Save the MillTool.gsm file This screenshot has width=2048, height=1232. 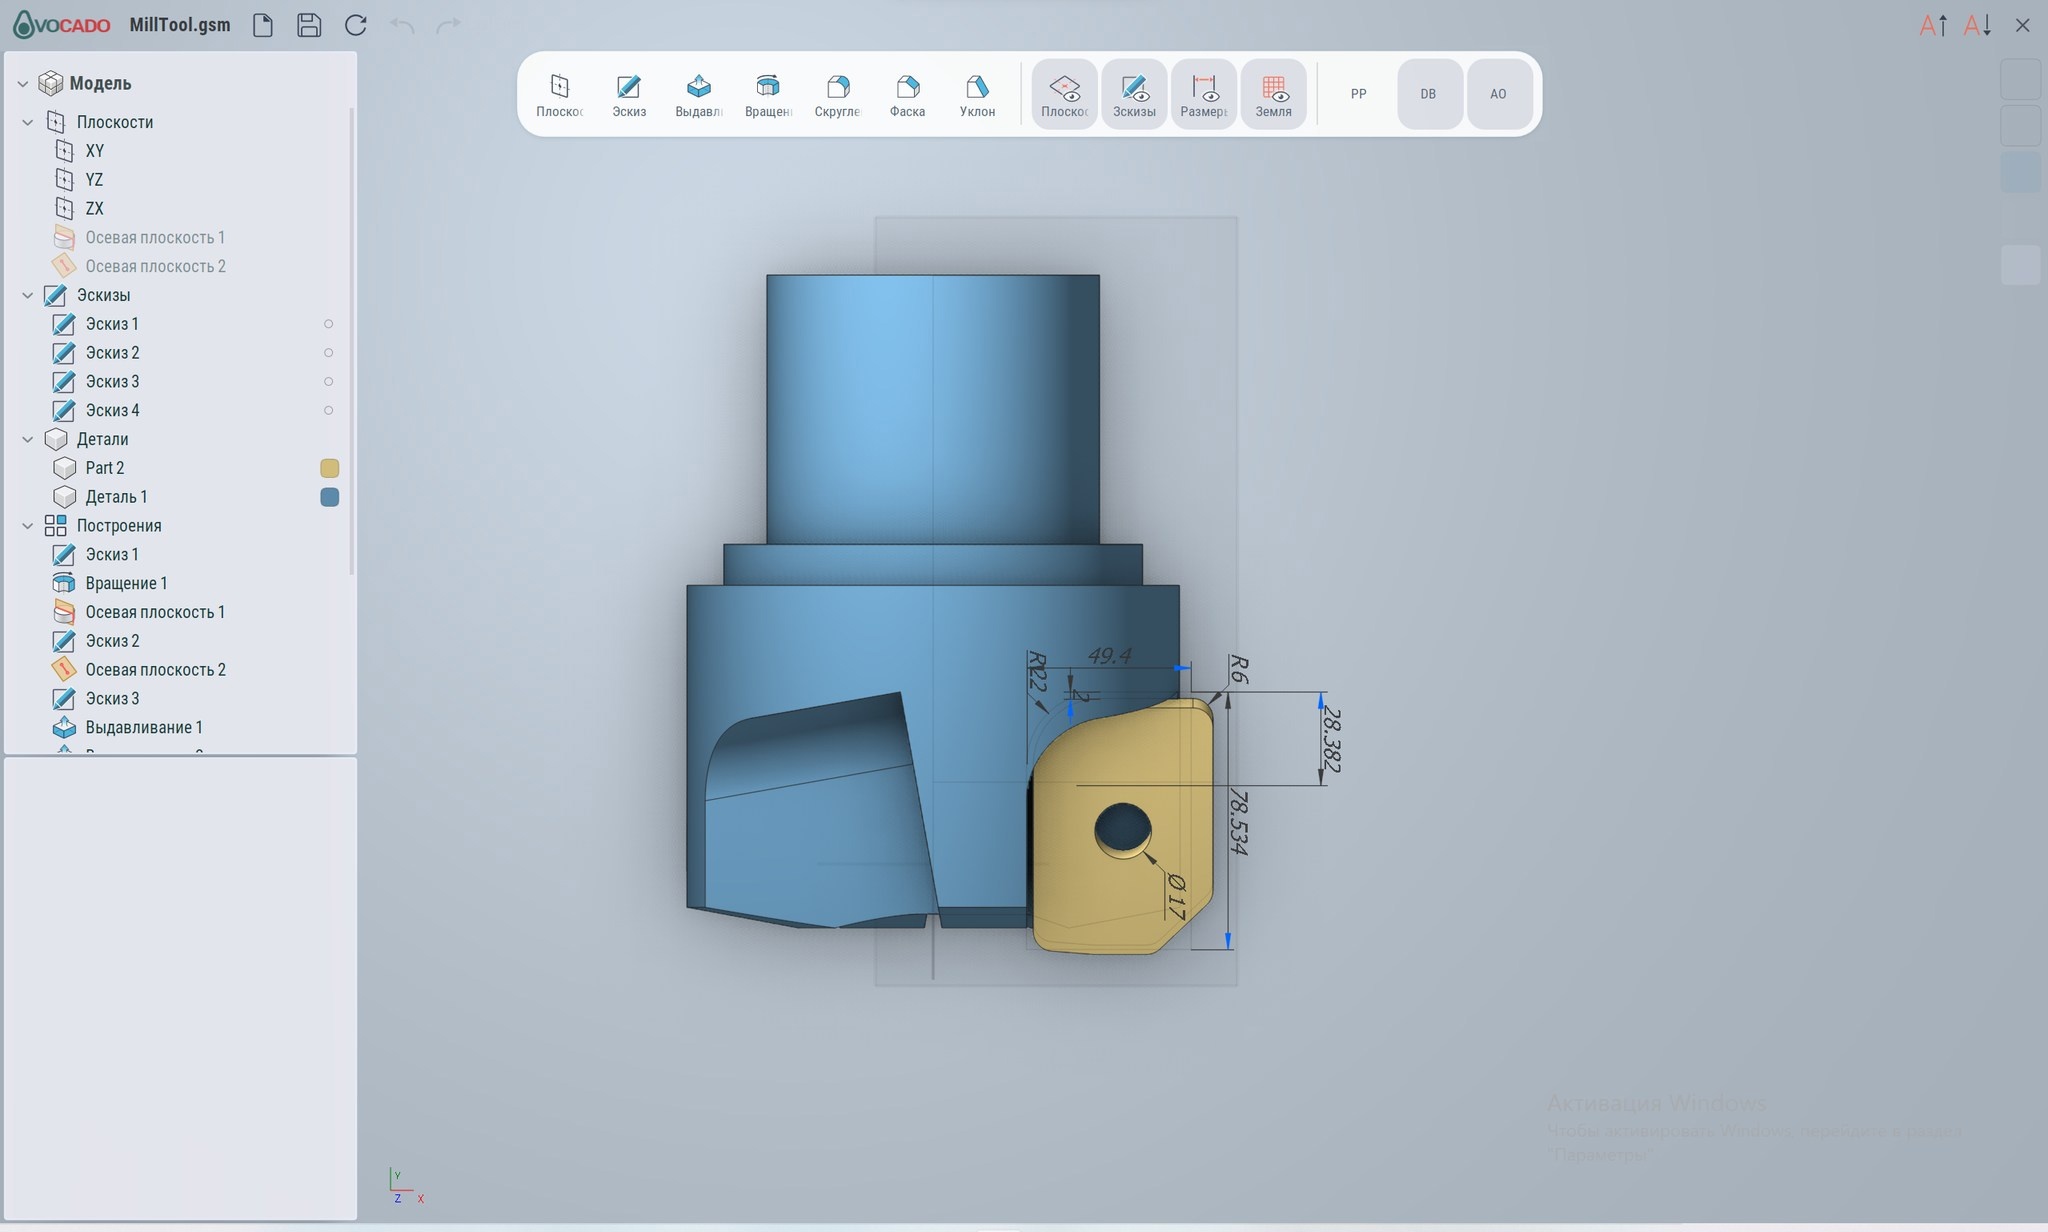309,25
